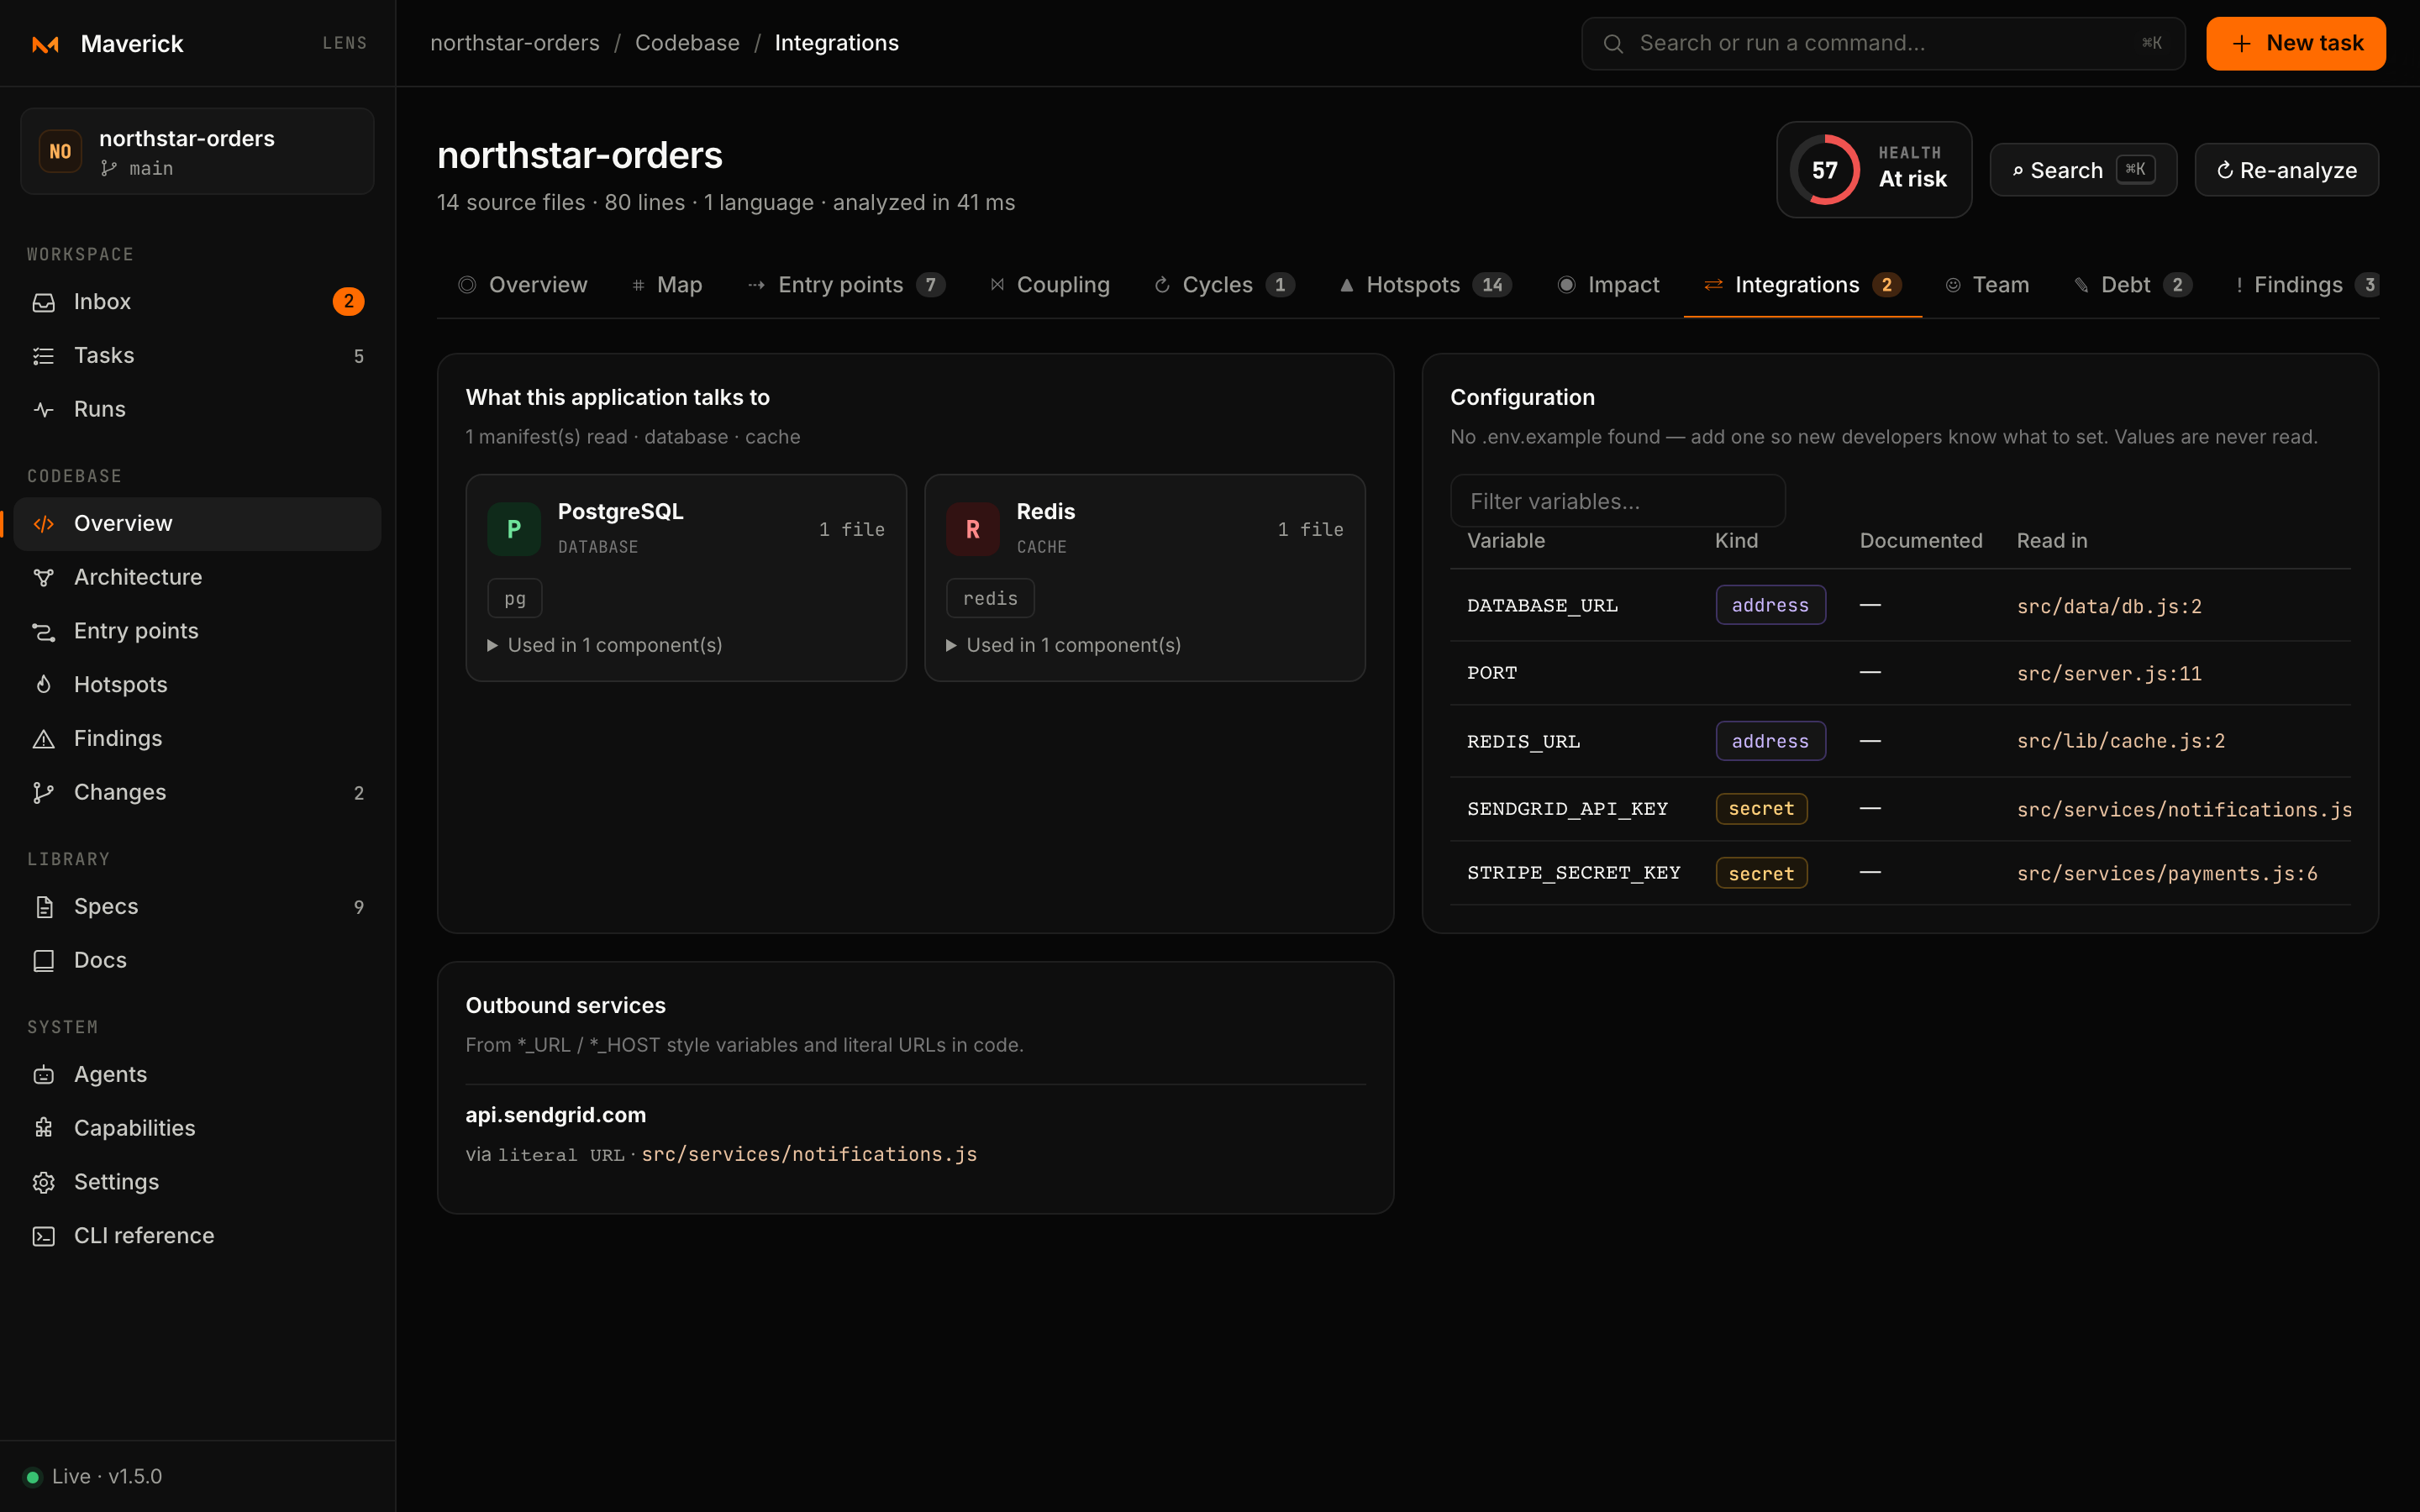The image size is (2420, 1512).
Task: Open src/lib/cache.js:2 link
Action: point(2121,741)
